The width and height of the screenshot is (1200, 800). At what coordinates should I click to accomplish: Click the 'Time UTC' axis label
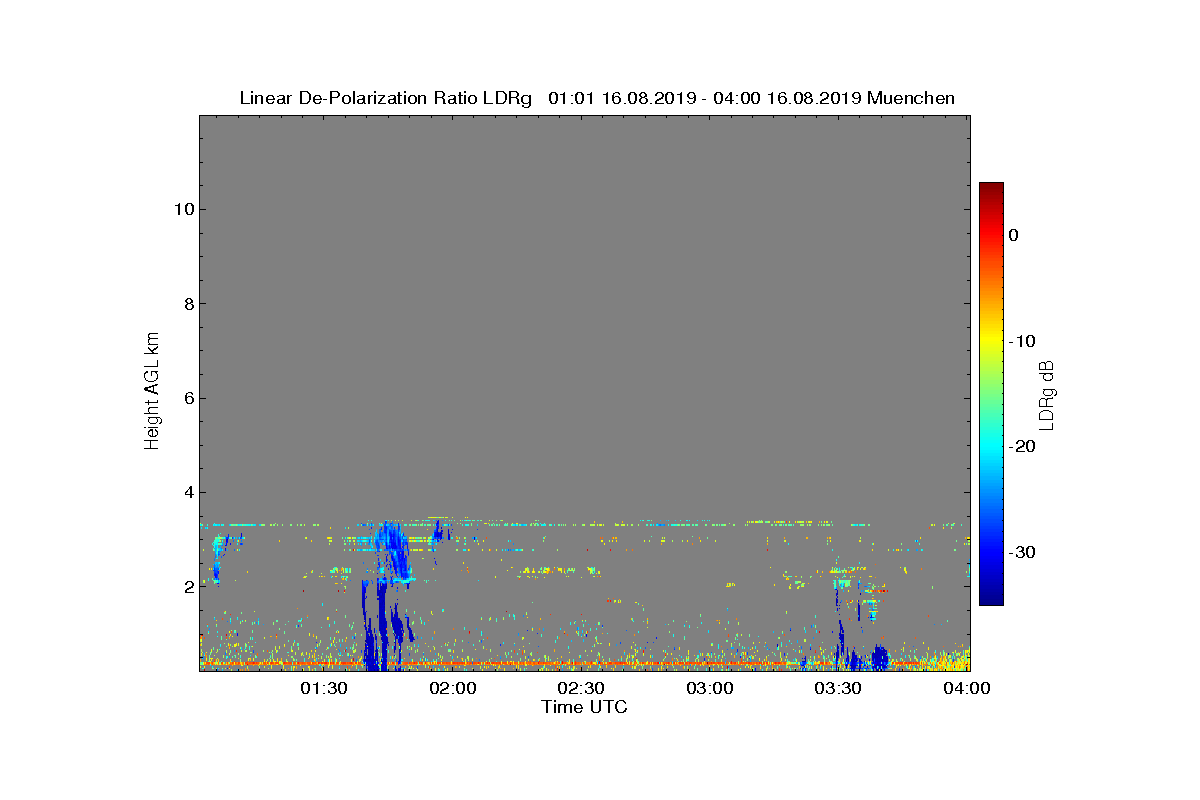(584, 707)
